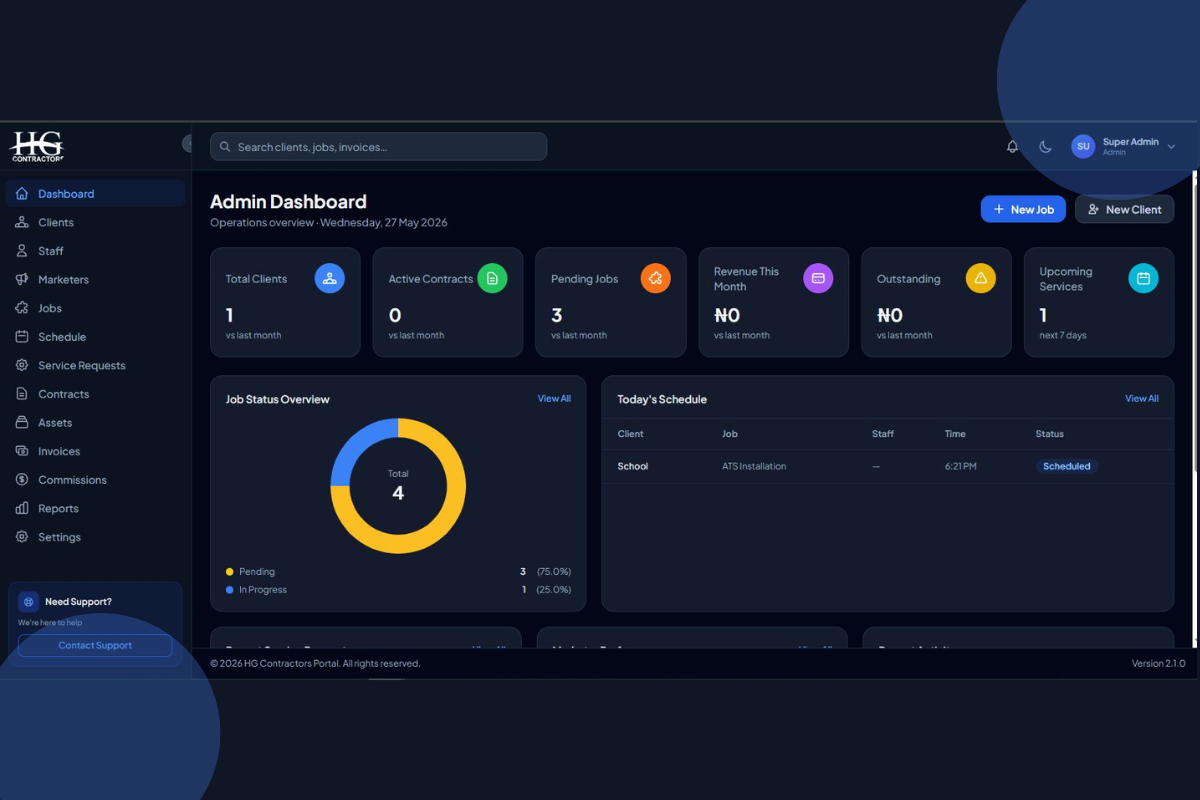The width and height of the screenshot is (1200, 800).
Task: Click the Invoices icon in sidebar
Action: point(22,451)
